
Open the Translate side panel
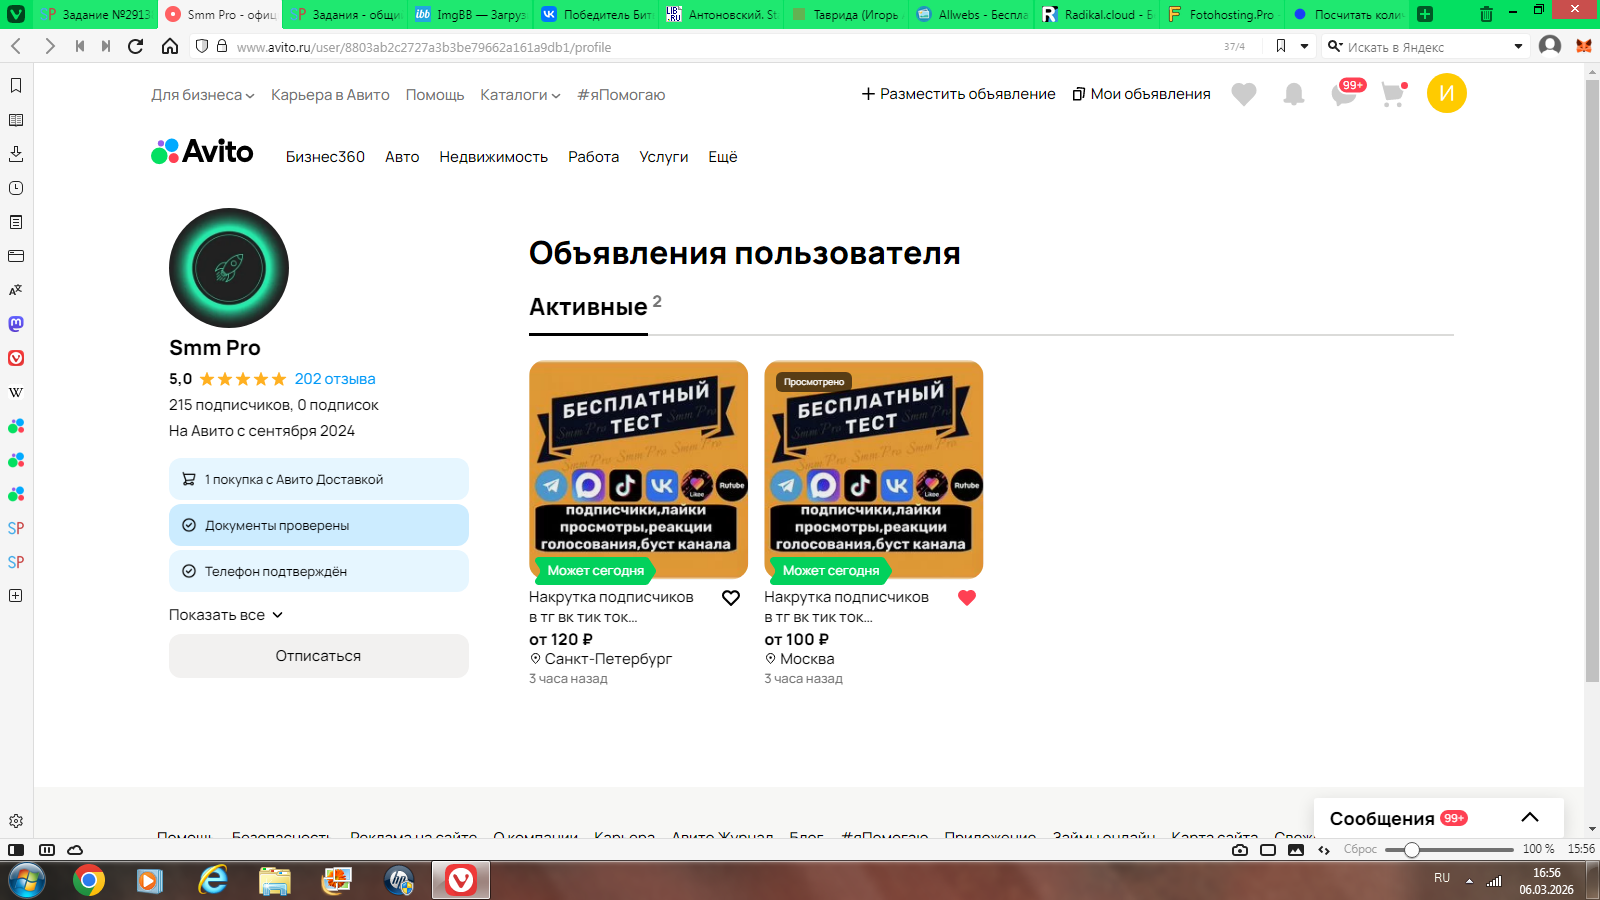(16, 290)
